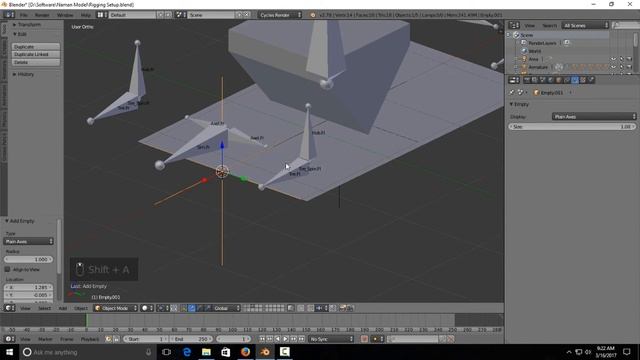This screenshot has width=640, height=360.
Task: Click the Size slider in Empty panel
Action: (572, 127)
